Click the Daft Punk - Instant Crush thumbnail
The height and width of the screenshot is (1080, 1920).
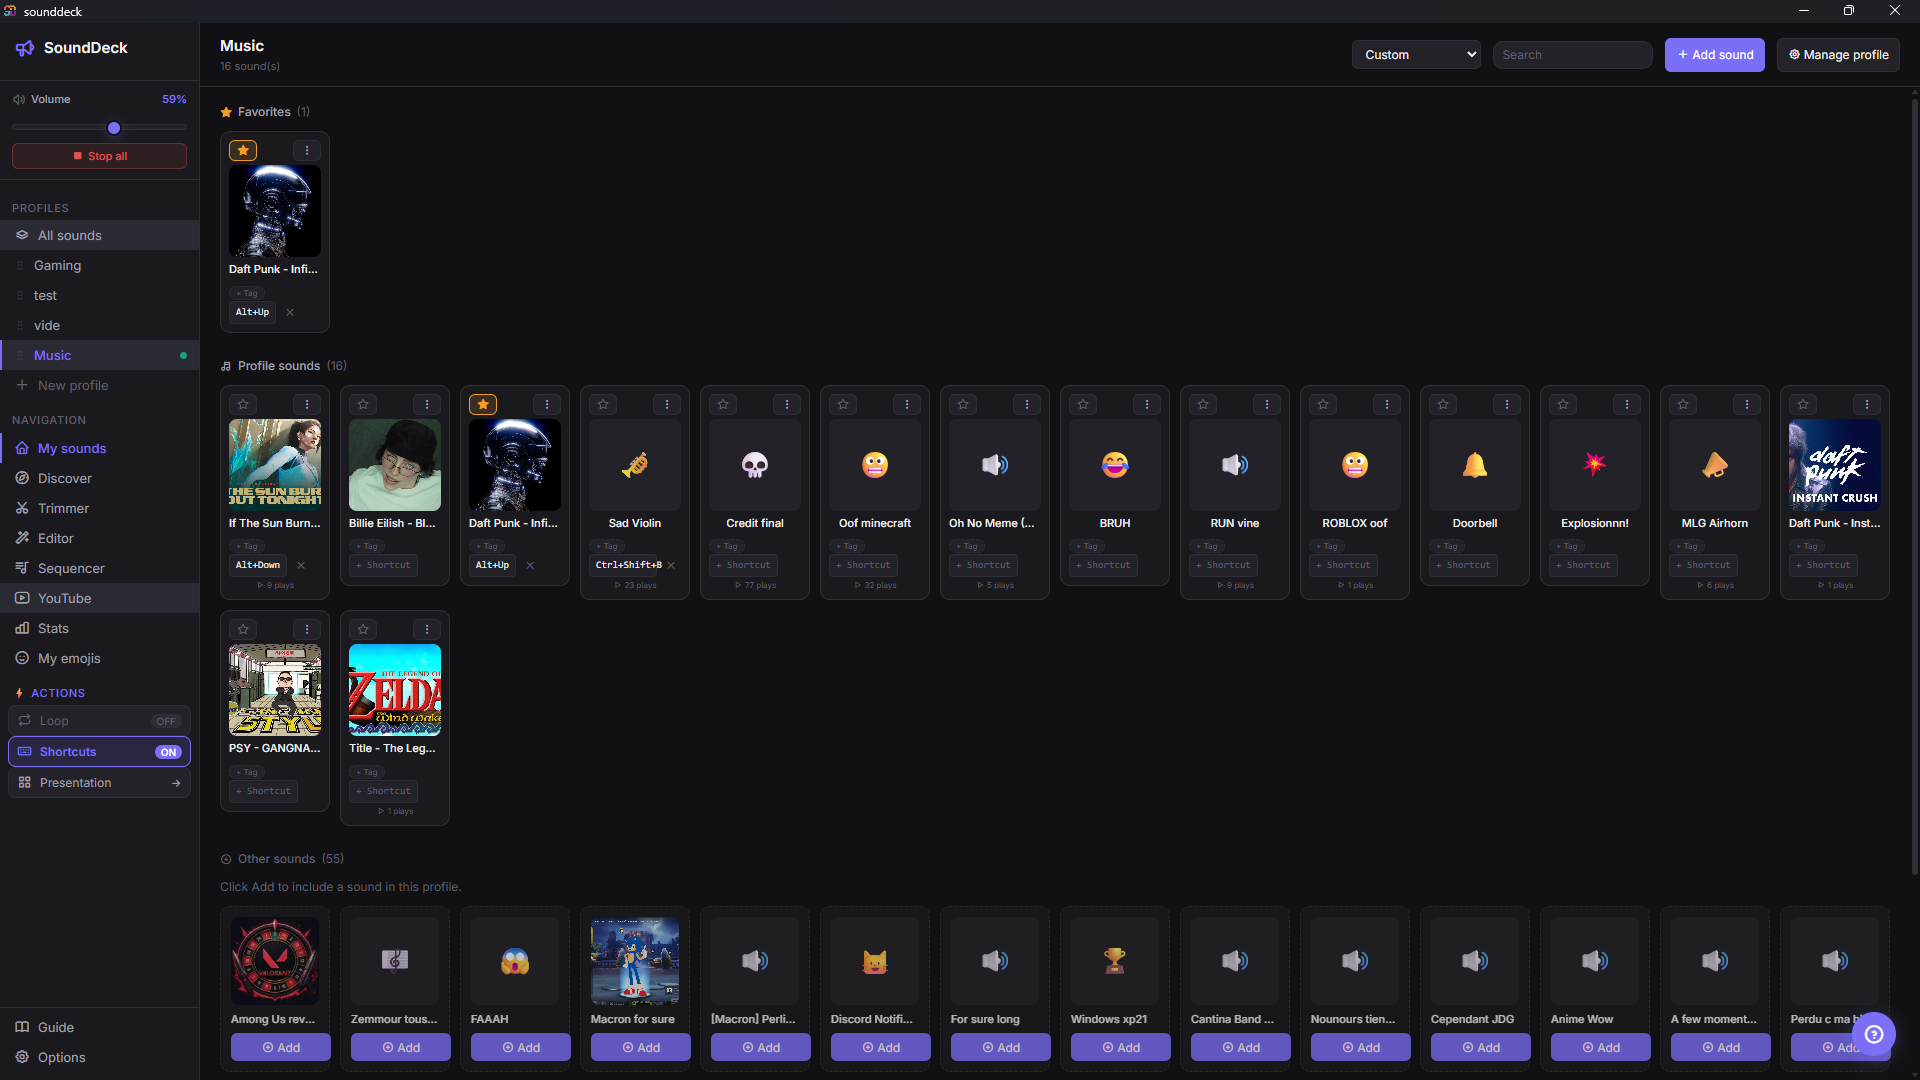1835,465
